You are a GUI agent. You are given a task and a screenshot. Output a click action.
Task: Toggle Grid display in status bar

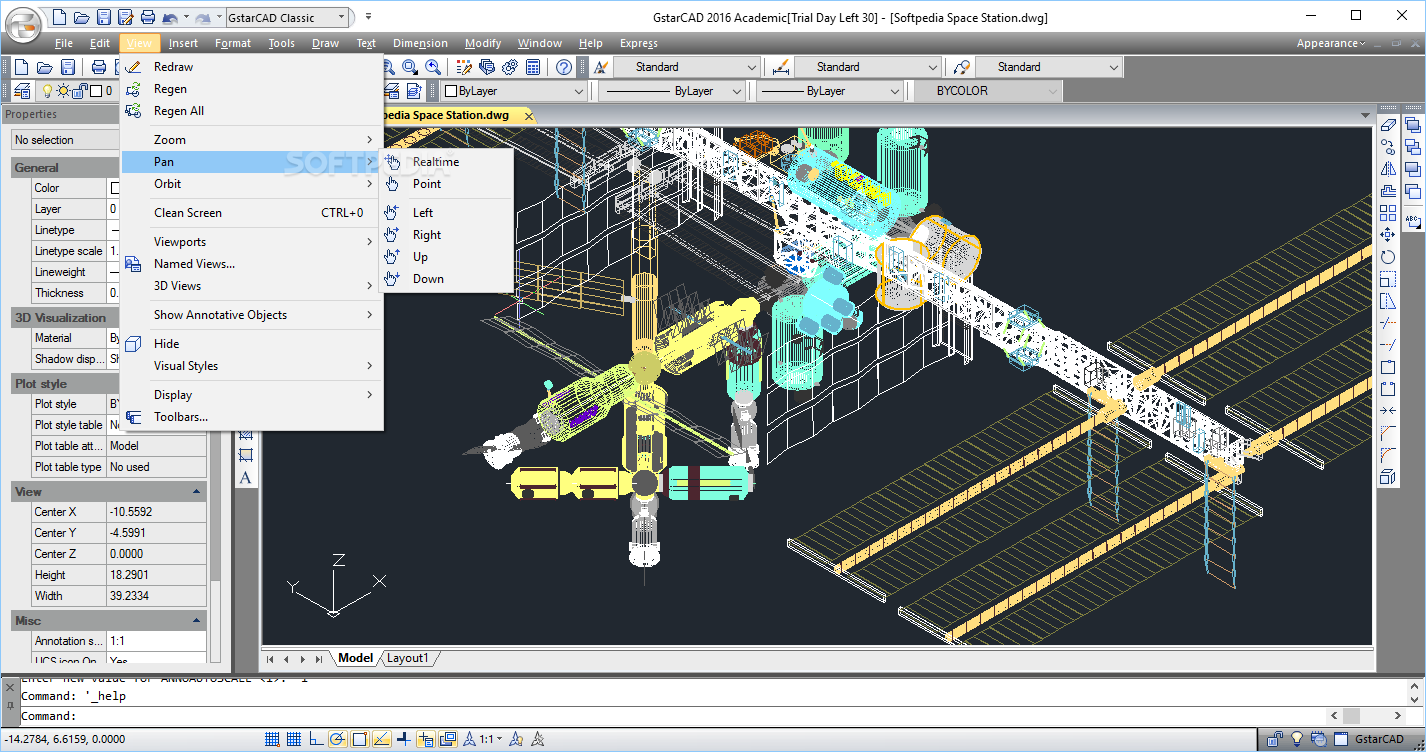(294, 740)
